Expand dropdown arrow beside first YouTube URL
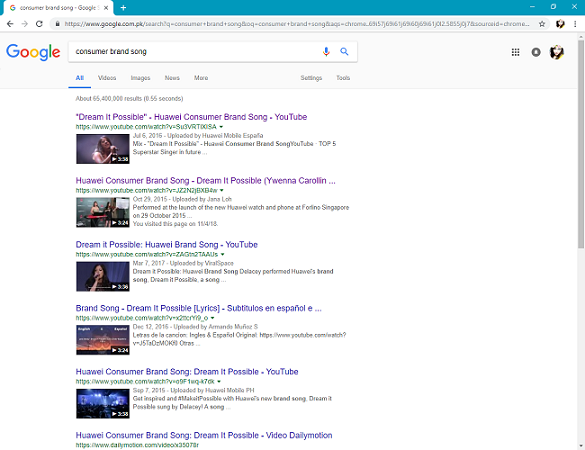Screen dimensions: 585x450 221,127
